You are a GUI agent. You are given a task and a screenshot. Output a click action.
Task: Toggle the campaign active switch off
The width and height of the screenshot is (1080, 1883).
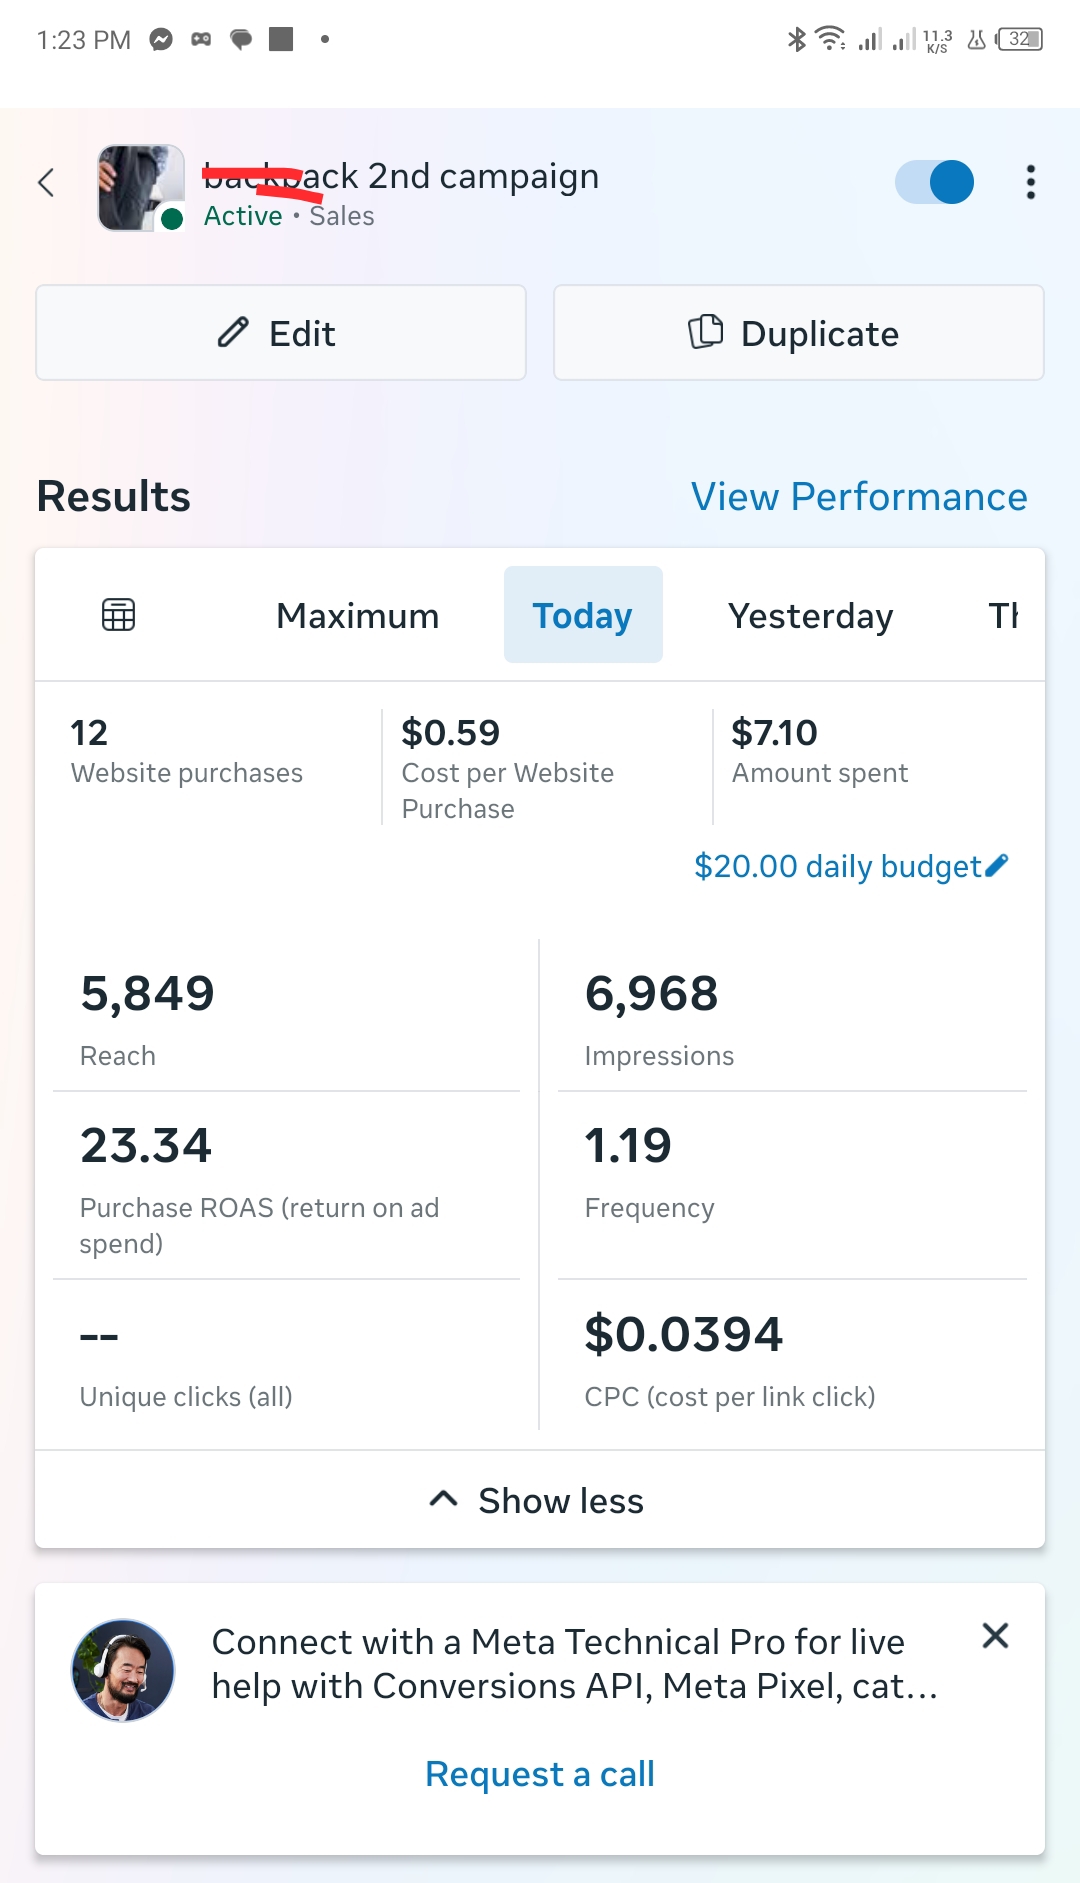pyautogui.click(x=934, y=182)
